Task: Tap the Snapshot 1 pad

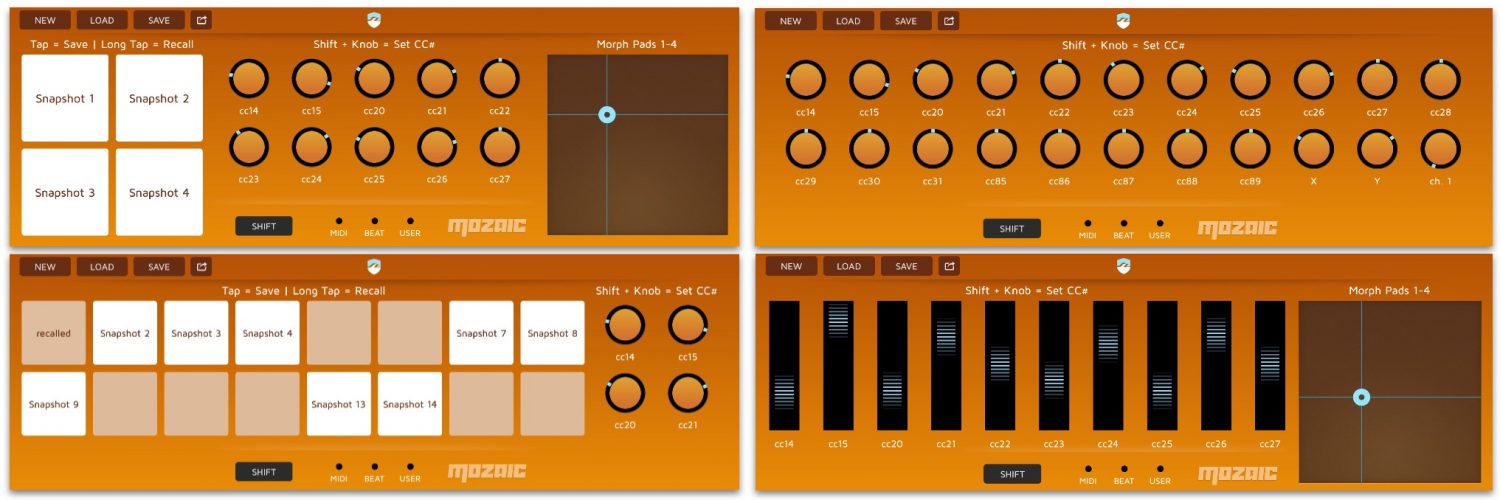Action: [x=65, y=98]
